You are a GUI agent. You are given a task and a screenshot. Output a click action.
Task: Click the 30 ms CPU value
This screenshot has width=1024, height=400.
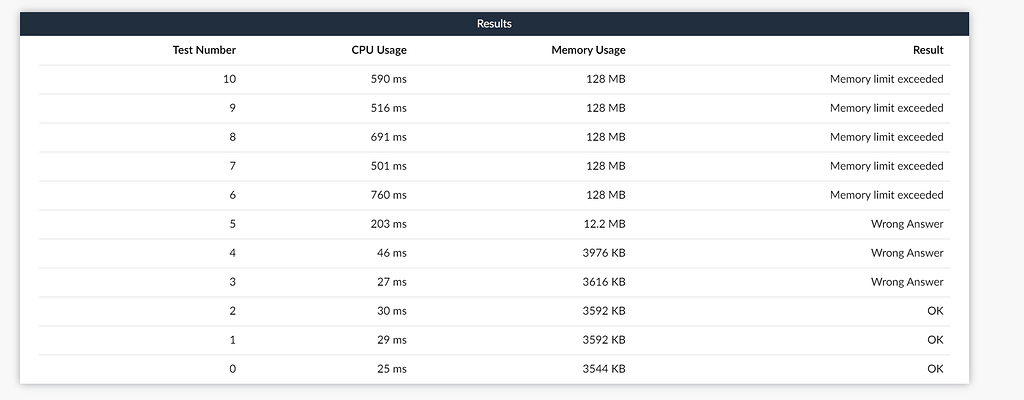tap(392, 310)
